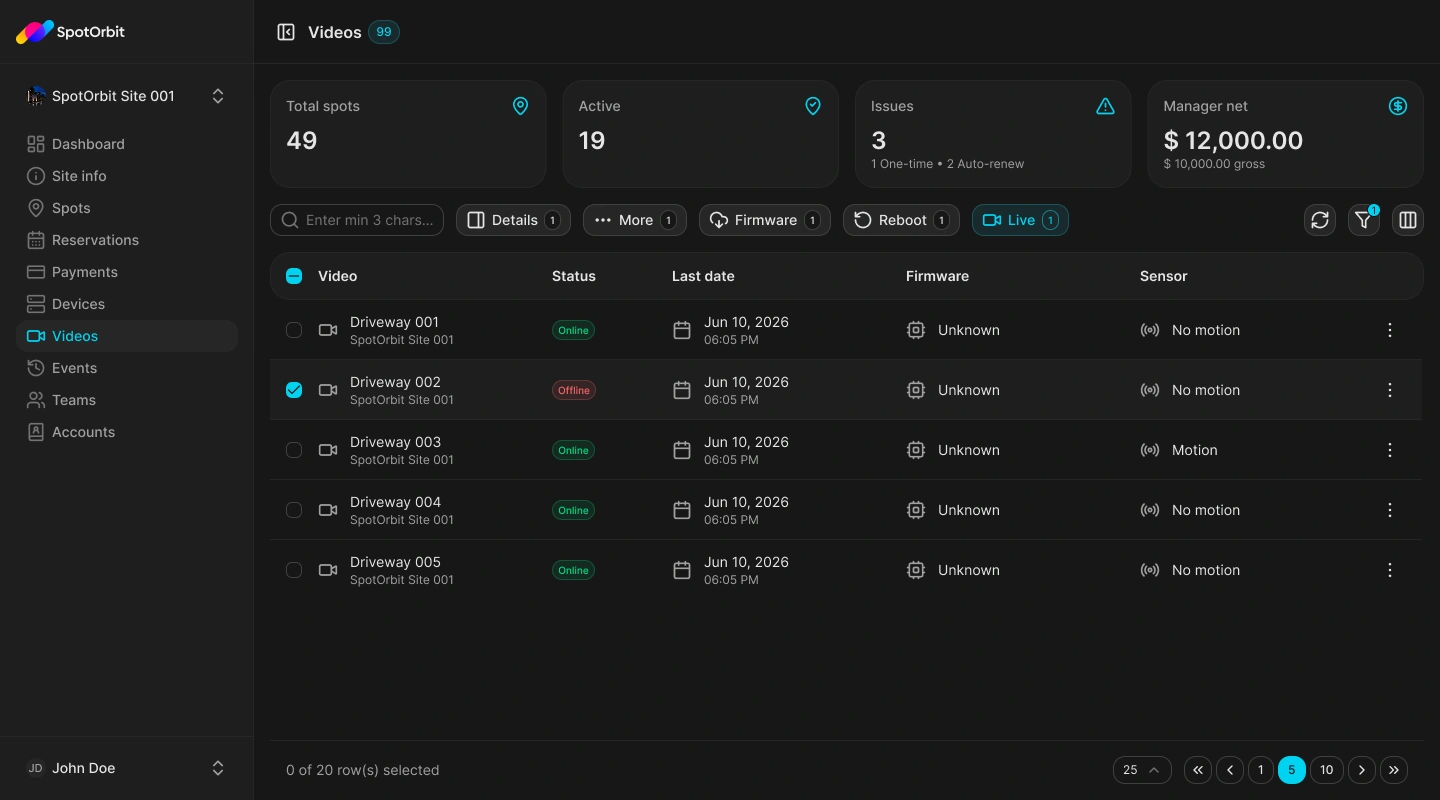Screen dimensions: 1440x800
Task: Select the Driveway 005 checkbox
Action: [294, 570]
